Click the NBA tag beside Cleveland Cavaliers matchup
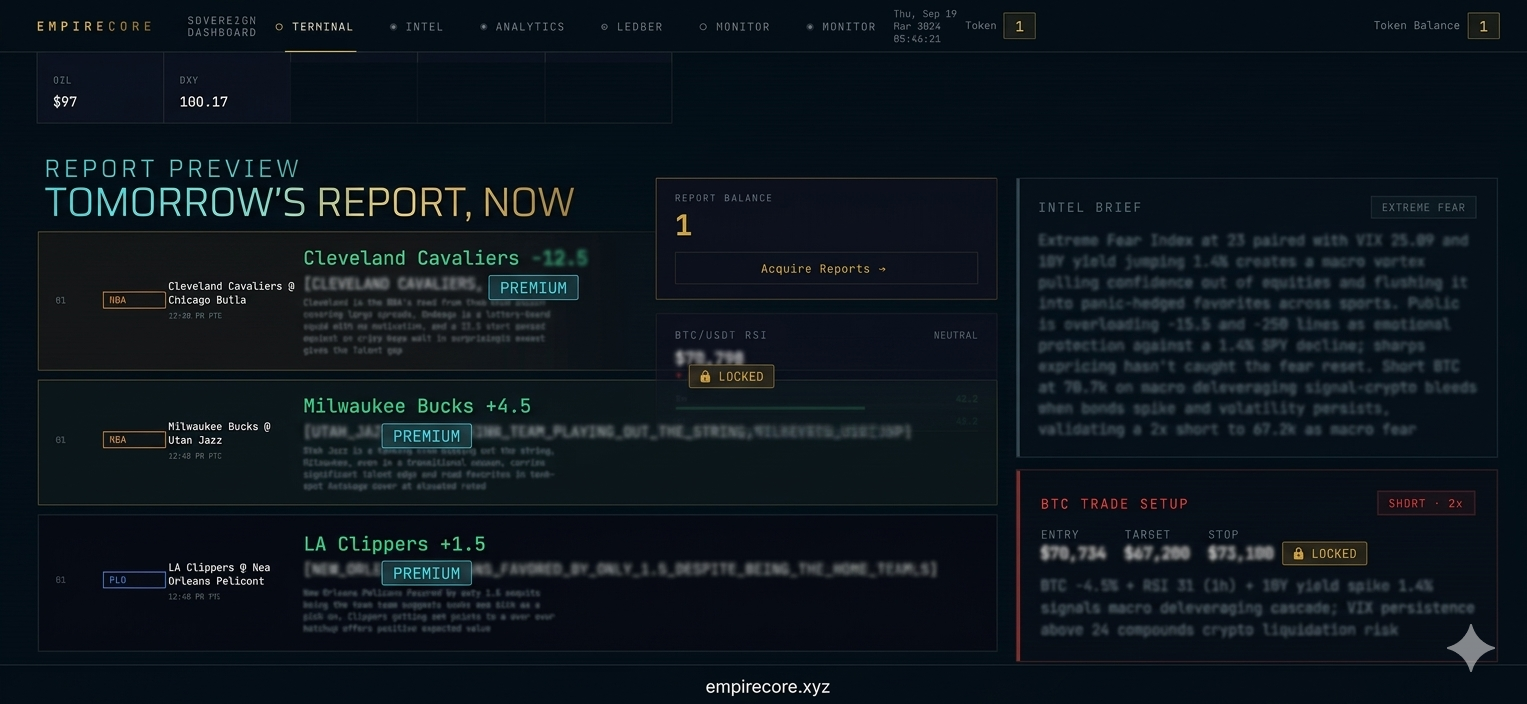 click(x=134, y=300)
